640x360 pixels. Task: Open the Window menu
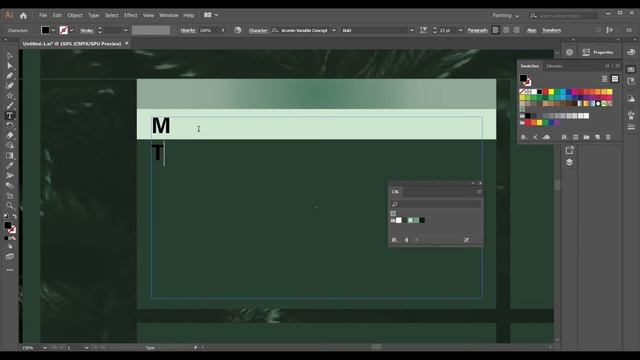click(169, 16)
